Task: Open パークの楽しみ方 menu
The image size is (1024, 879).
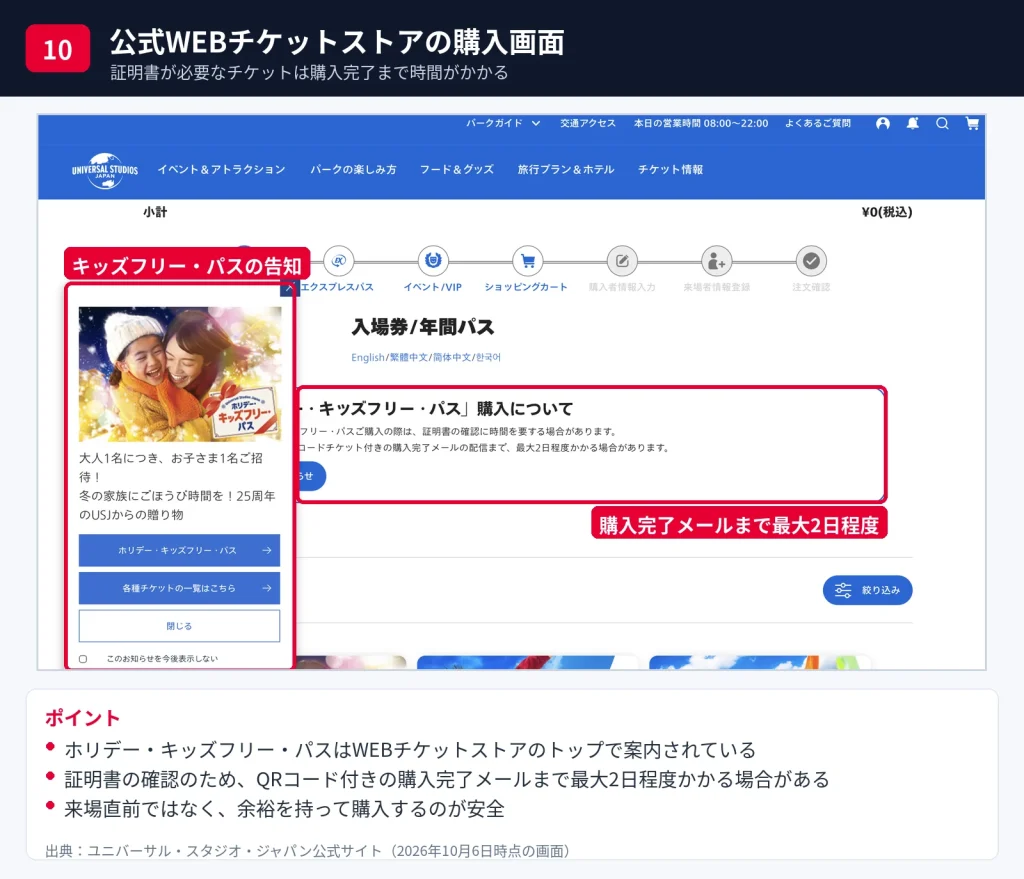Action: [x=353, y=170]
